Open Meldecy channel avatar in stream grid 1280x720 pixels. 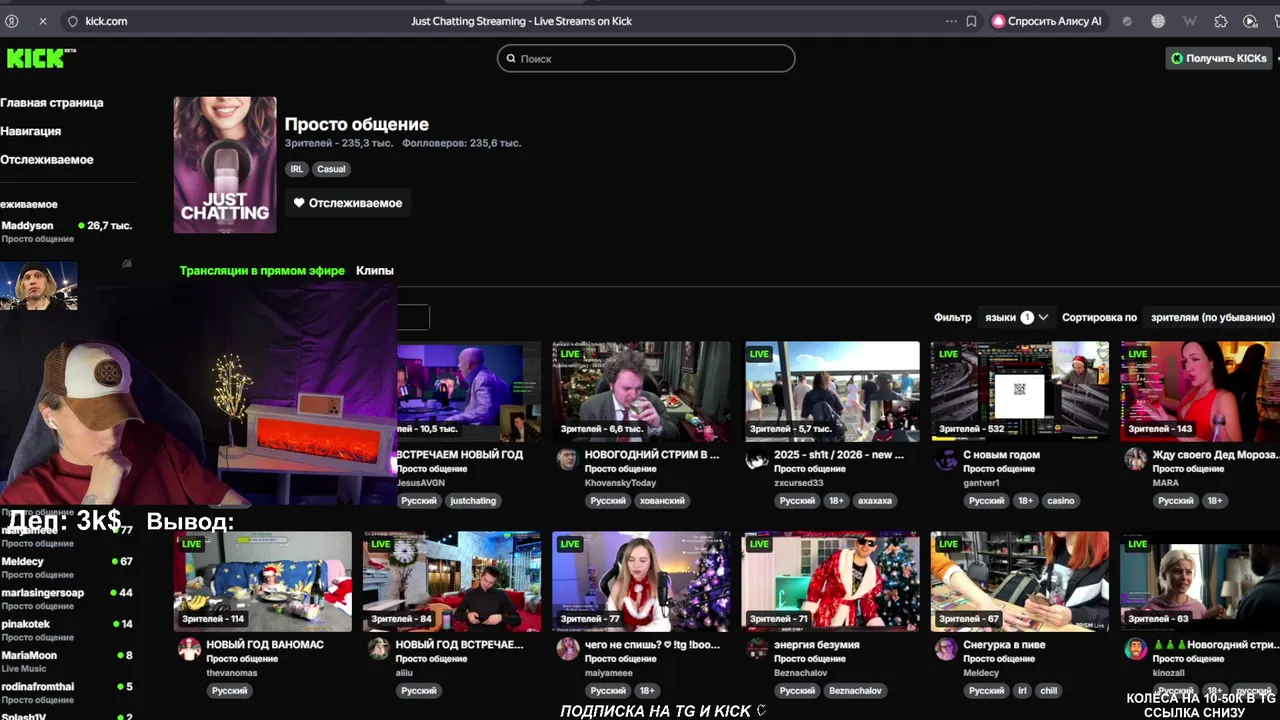pyautogui.click(x=945, y=649)
